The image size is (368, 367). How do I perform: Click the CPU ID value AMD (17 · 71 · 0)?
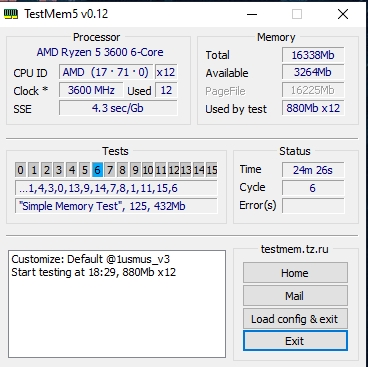(x=106, y=72)
